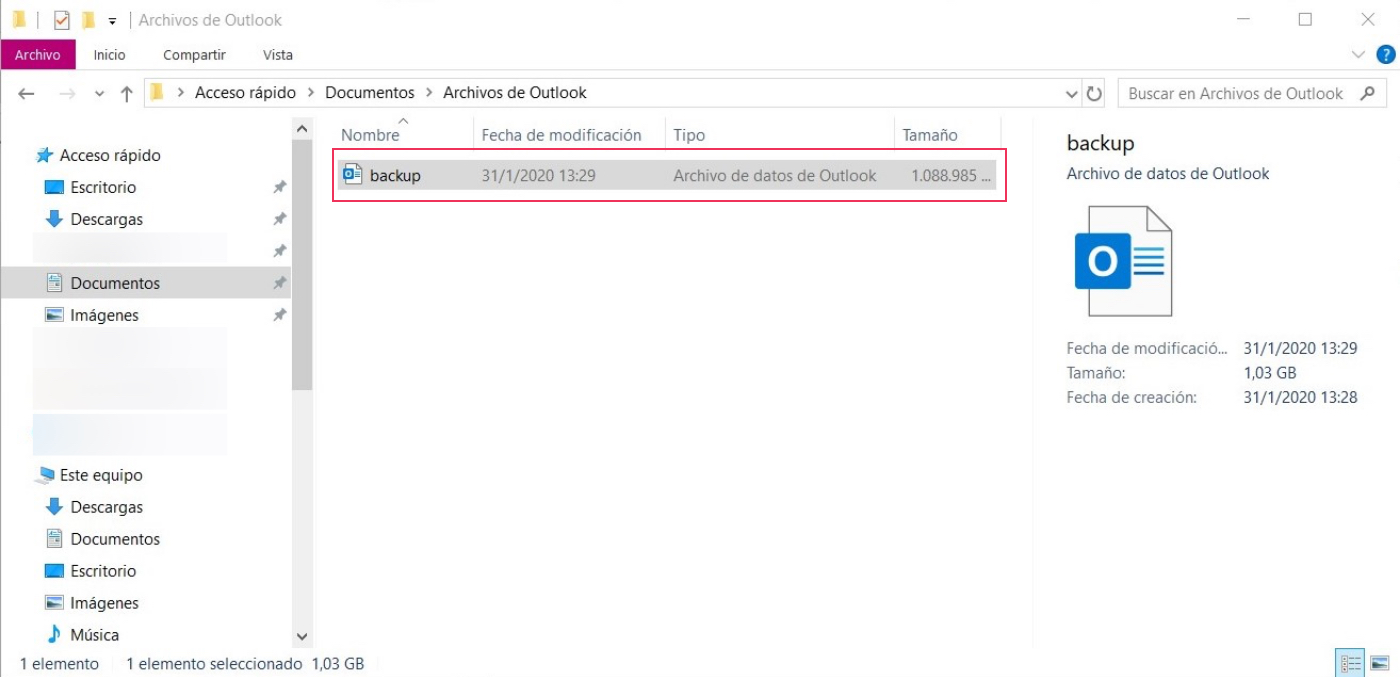This screenshot has width=1400, height=677.
Task: Open Descargas under Este equipo
Action: pyautogui.click(x=107, y=507)
